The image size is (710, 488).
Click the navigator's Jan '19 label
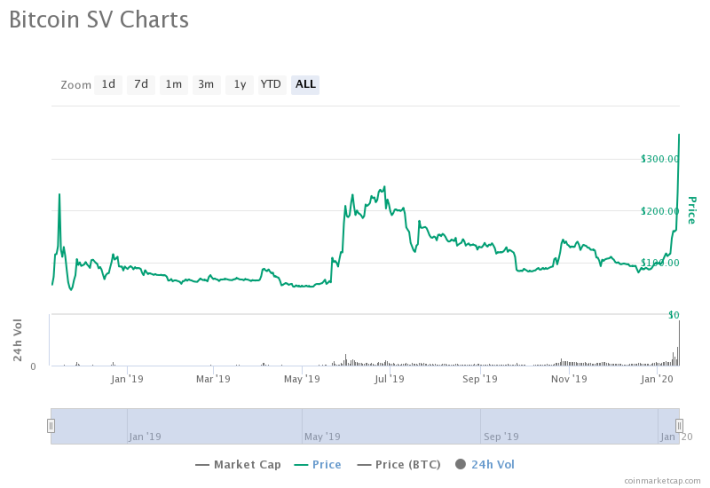pyautogui.click(x=145, y=437)
